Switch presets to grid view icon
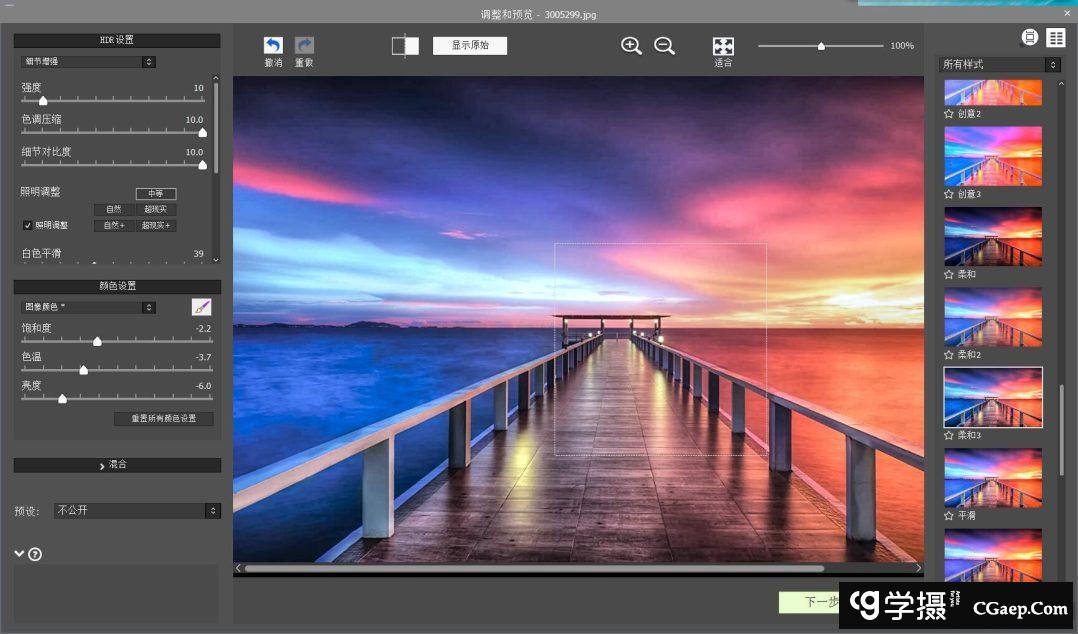Image resolution: width=1078 pixels, height=634 pixels. click(x=1056, y=38)
